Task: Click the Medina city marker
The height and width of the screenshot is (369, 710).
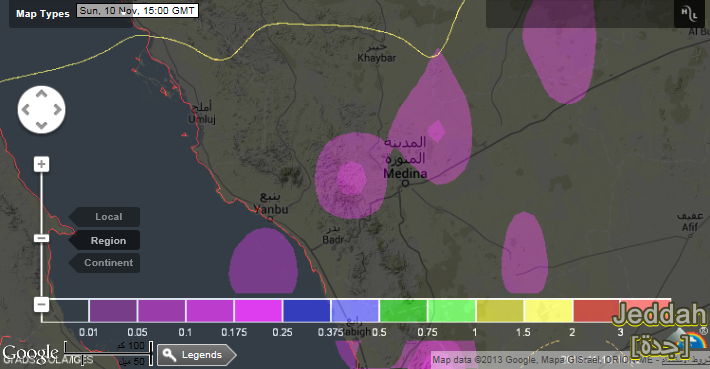Action: tap(405, 183)
